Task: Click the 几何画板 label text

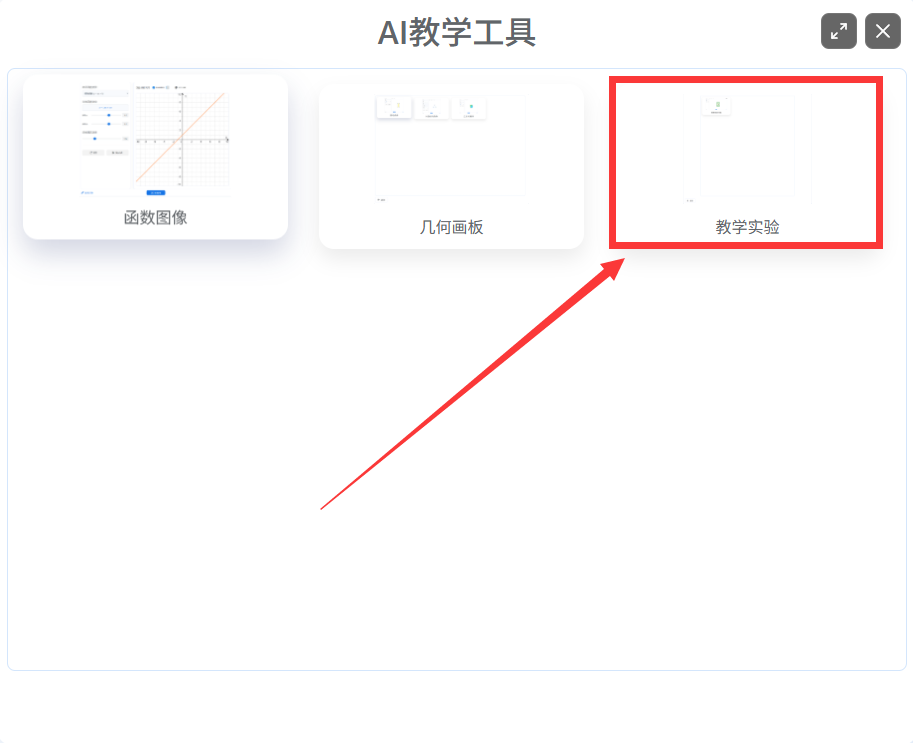Action: point(451,227)
